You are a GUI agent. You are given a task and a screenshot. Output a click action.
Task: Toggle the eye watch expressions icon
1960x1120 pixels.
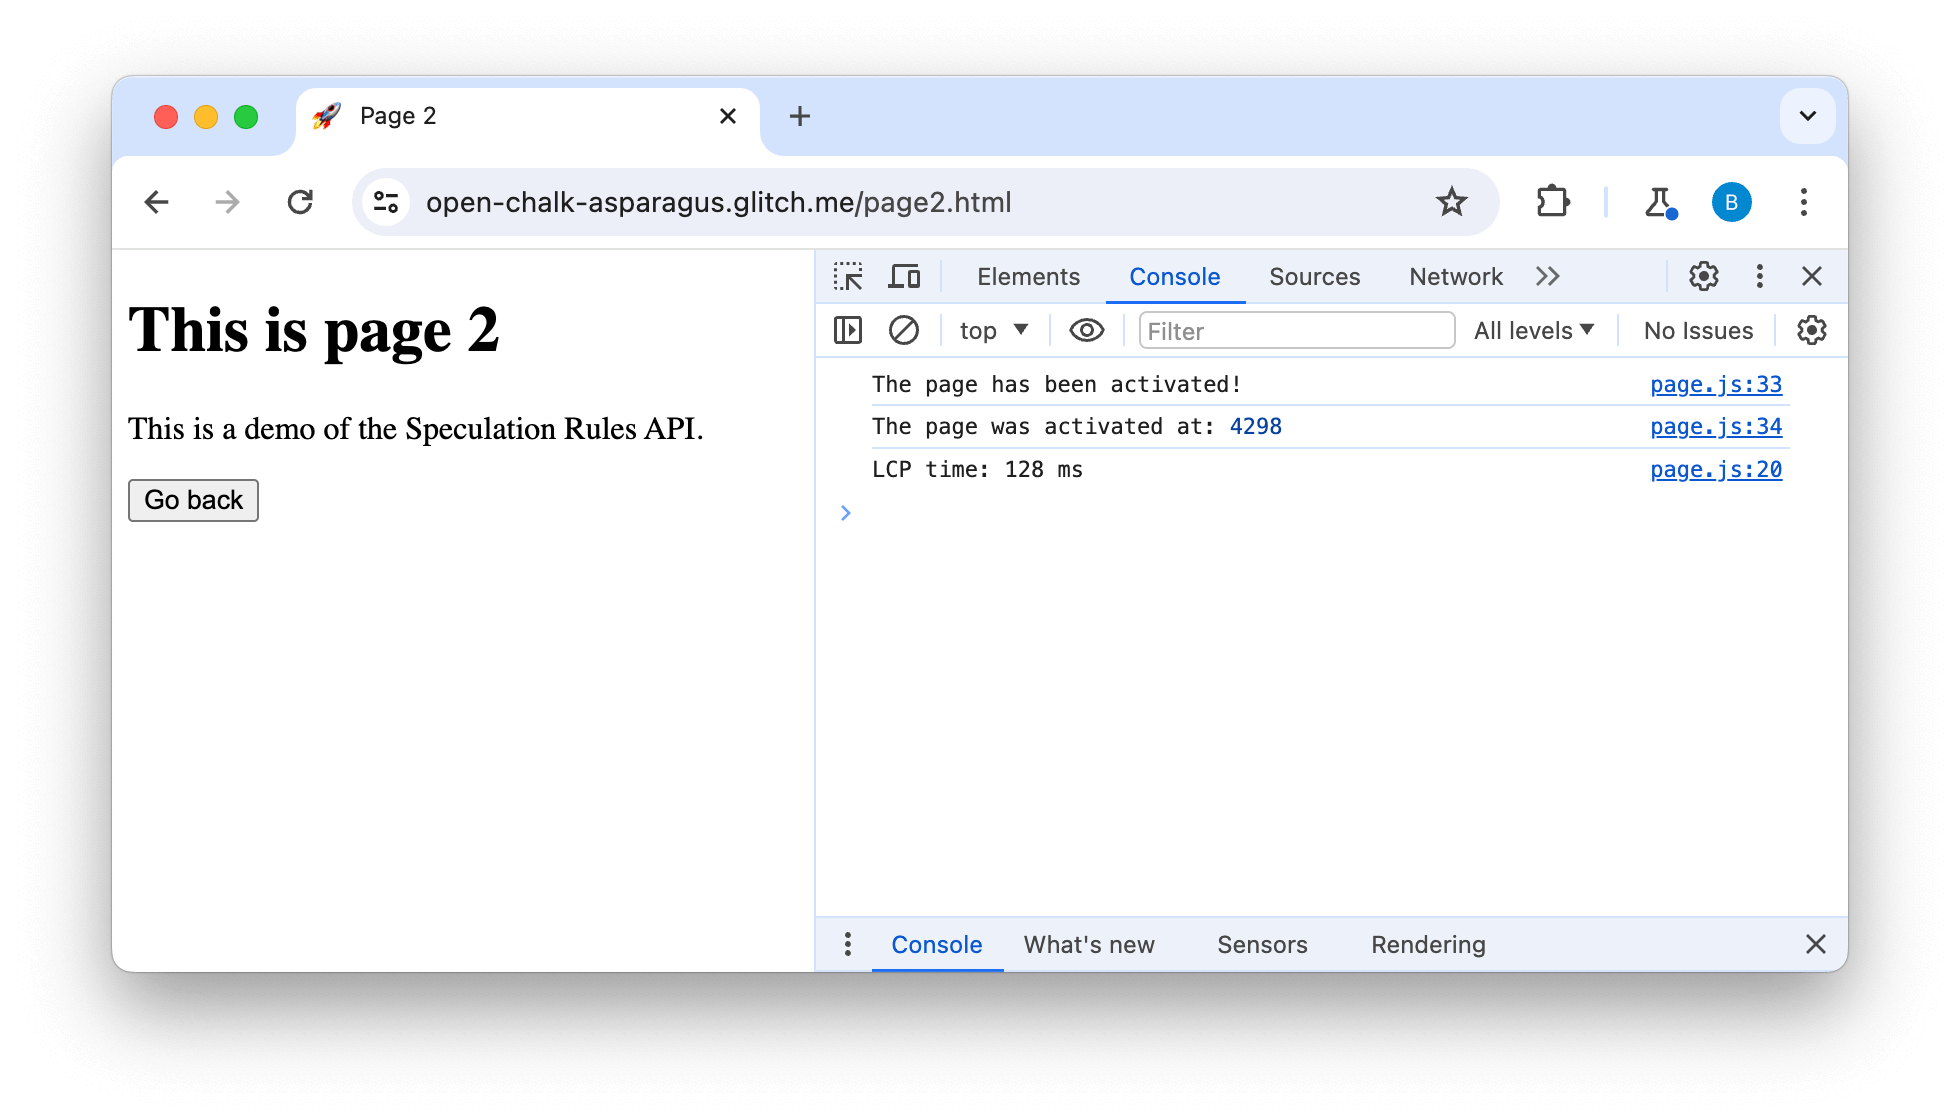[1086, 328]
